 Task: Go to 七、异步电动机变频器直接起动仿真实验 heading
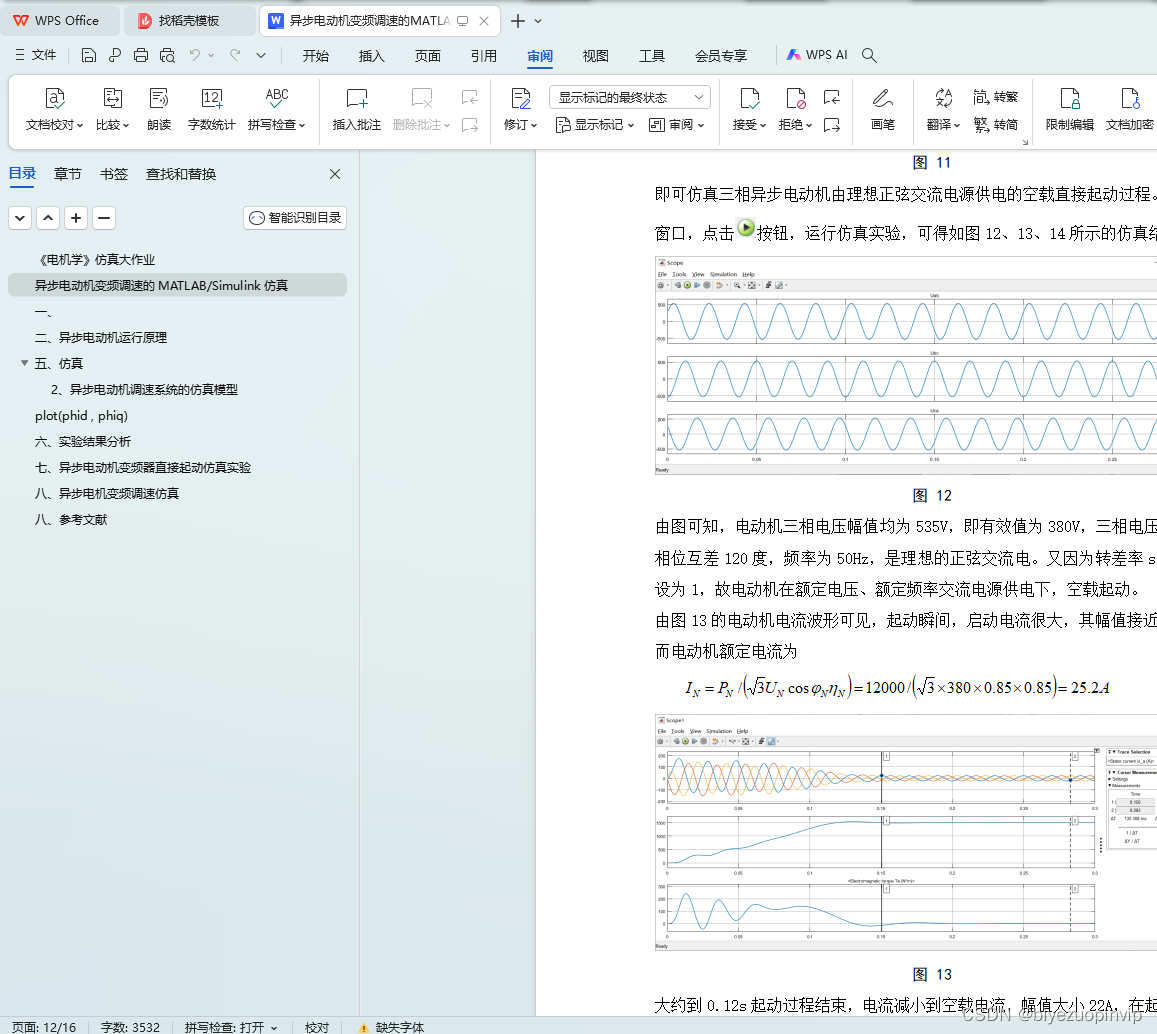click(142, 467)
